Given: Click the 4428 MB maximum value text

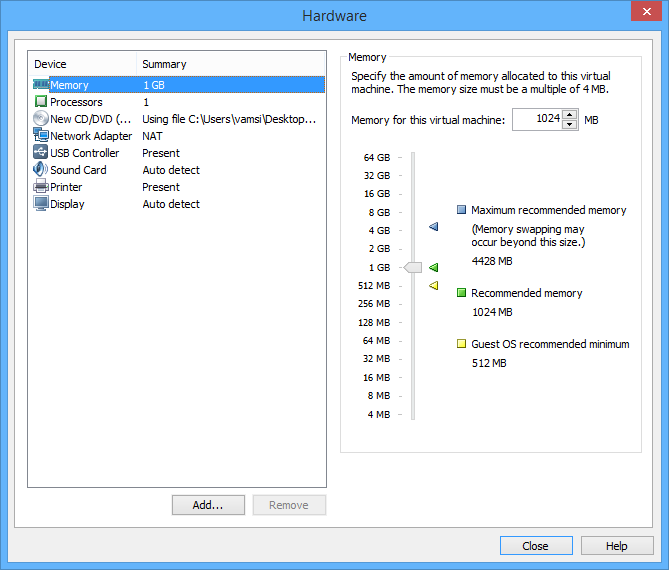Looking at the screenshot, I should click(x=492, y=261).
